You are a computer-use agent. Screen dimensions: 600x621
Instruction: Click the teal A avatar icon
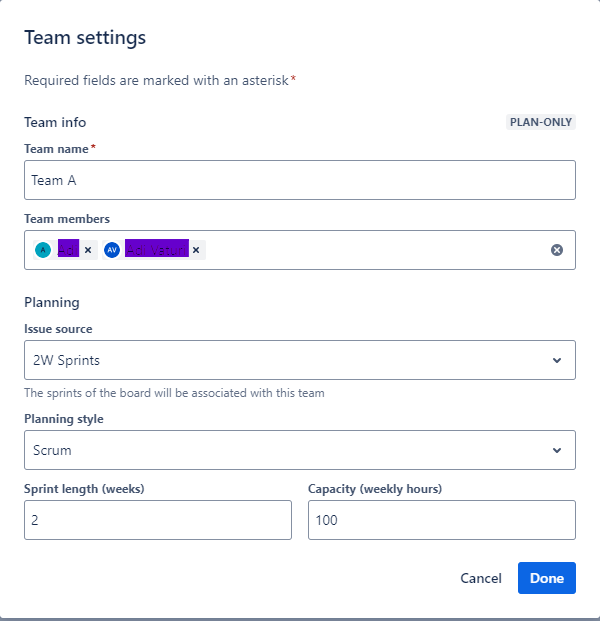point(43,250)
